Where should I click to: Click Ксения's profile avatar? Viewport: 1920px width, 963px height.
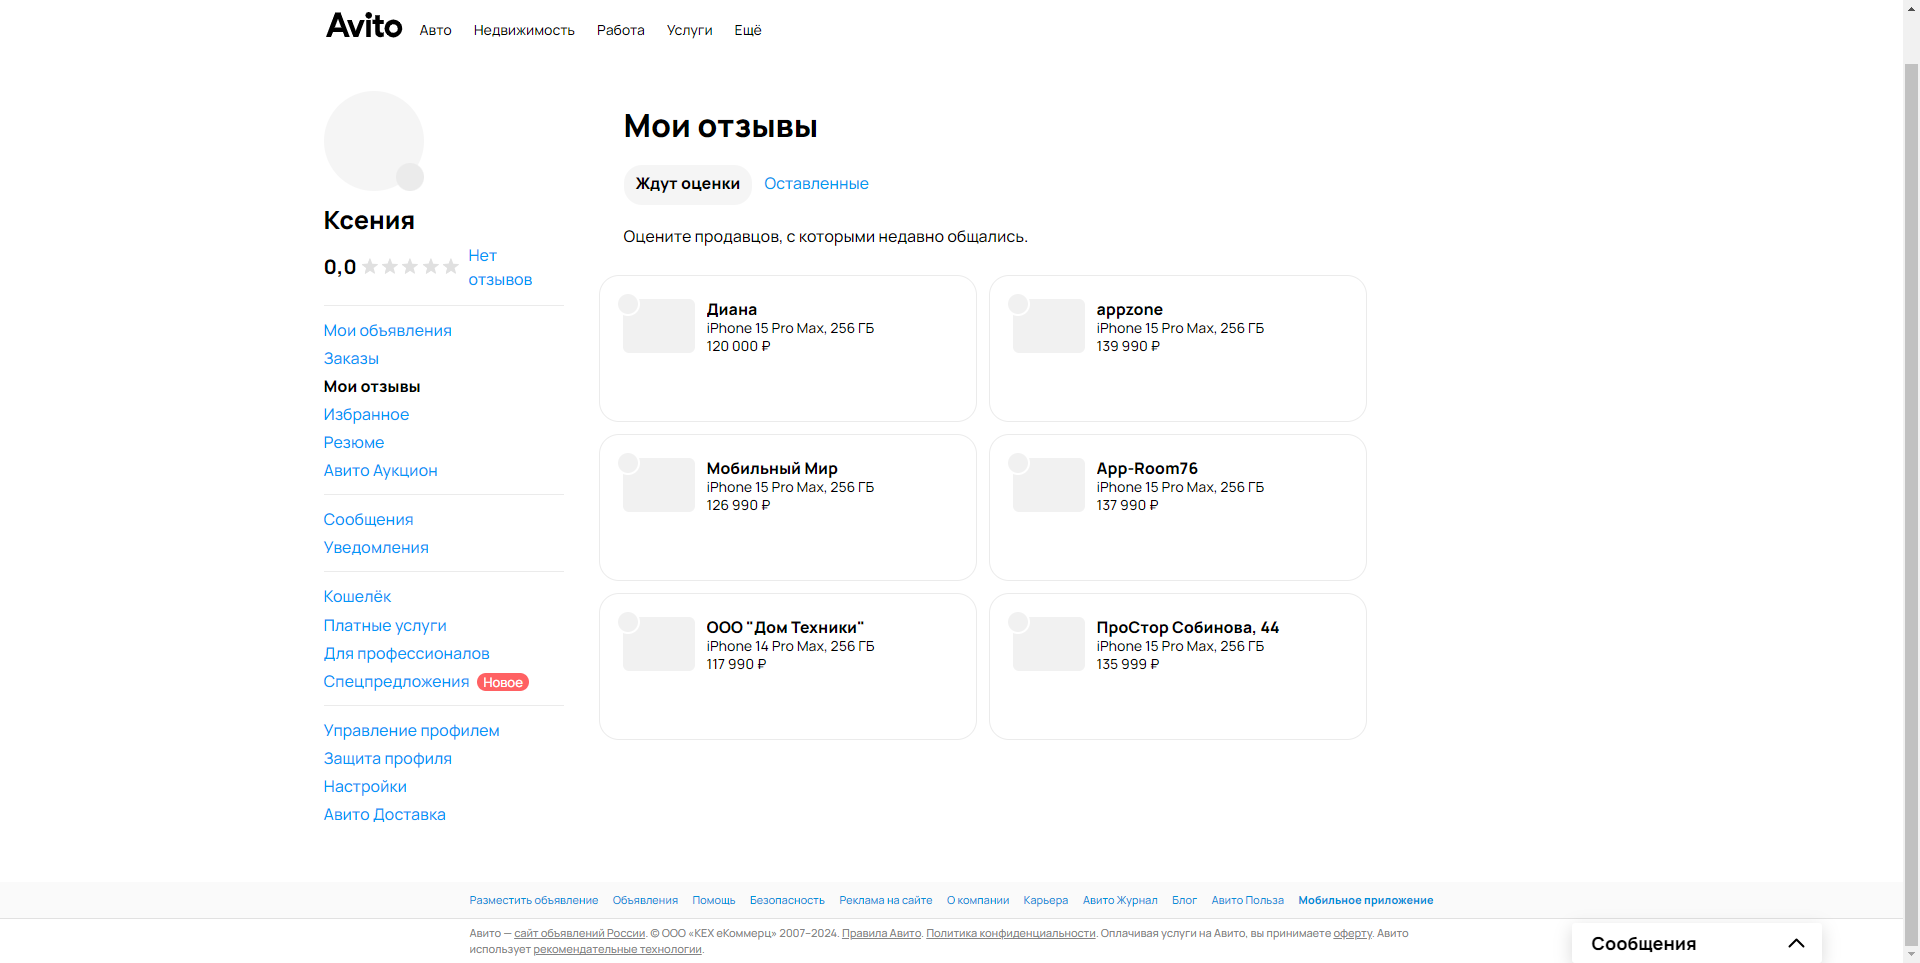pyautogui.click(x=374, y=141)
